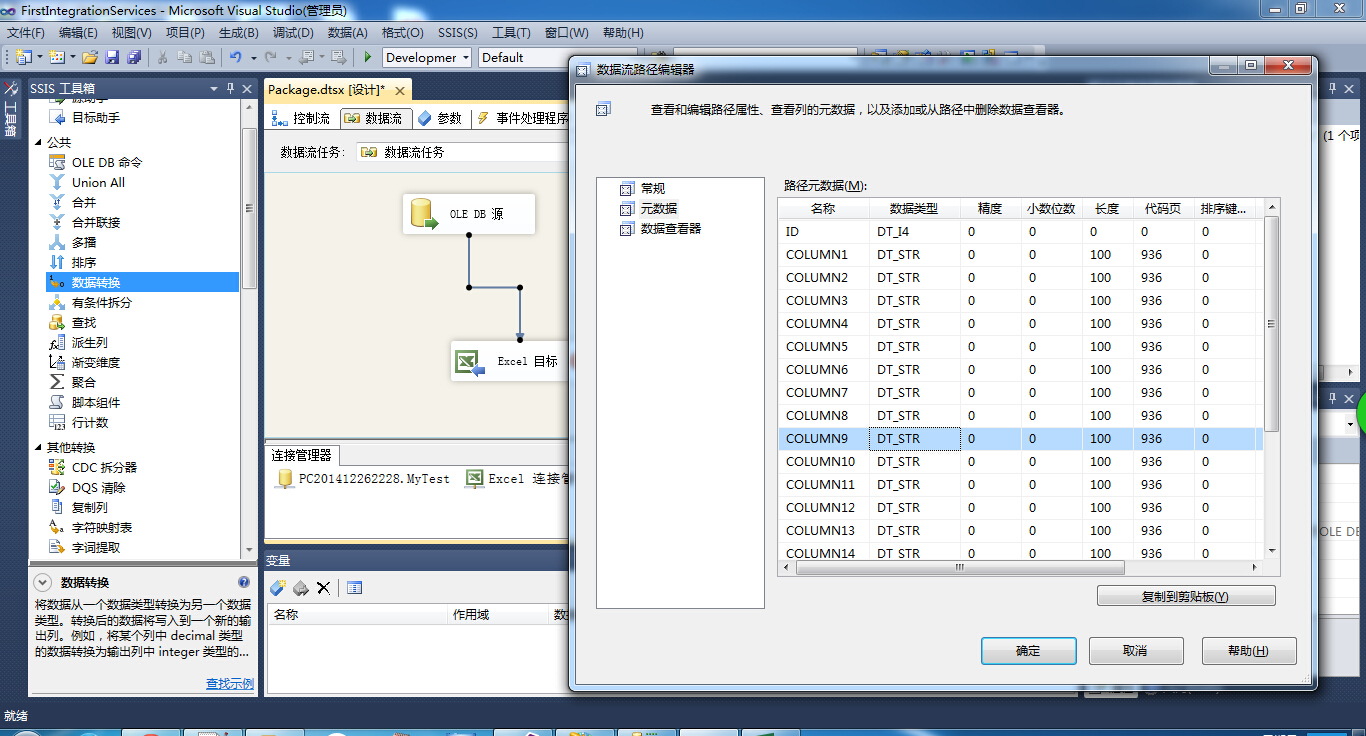Image resolution: width=1366 pixels, height=736 pixels.
Task: Click the OLE DB 源 component on canvas
Action: pos(469,214)
